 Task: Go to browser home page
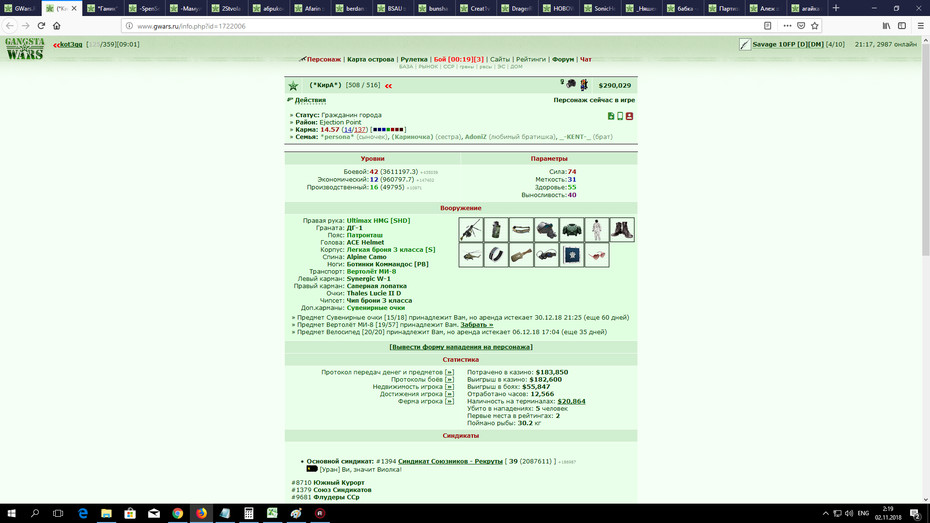[56, 25]
